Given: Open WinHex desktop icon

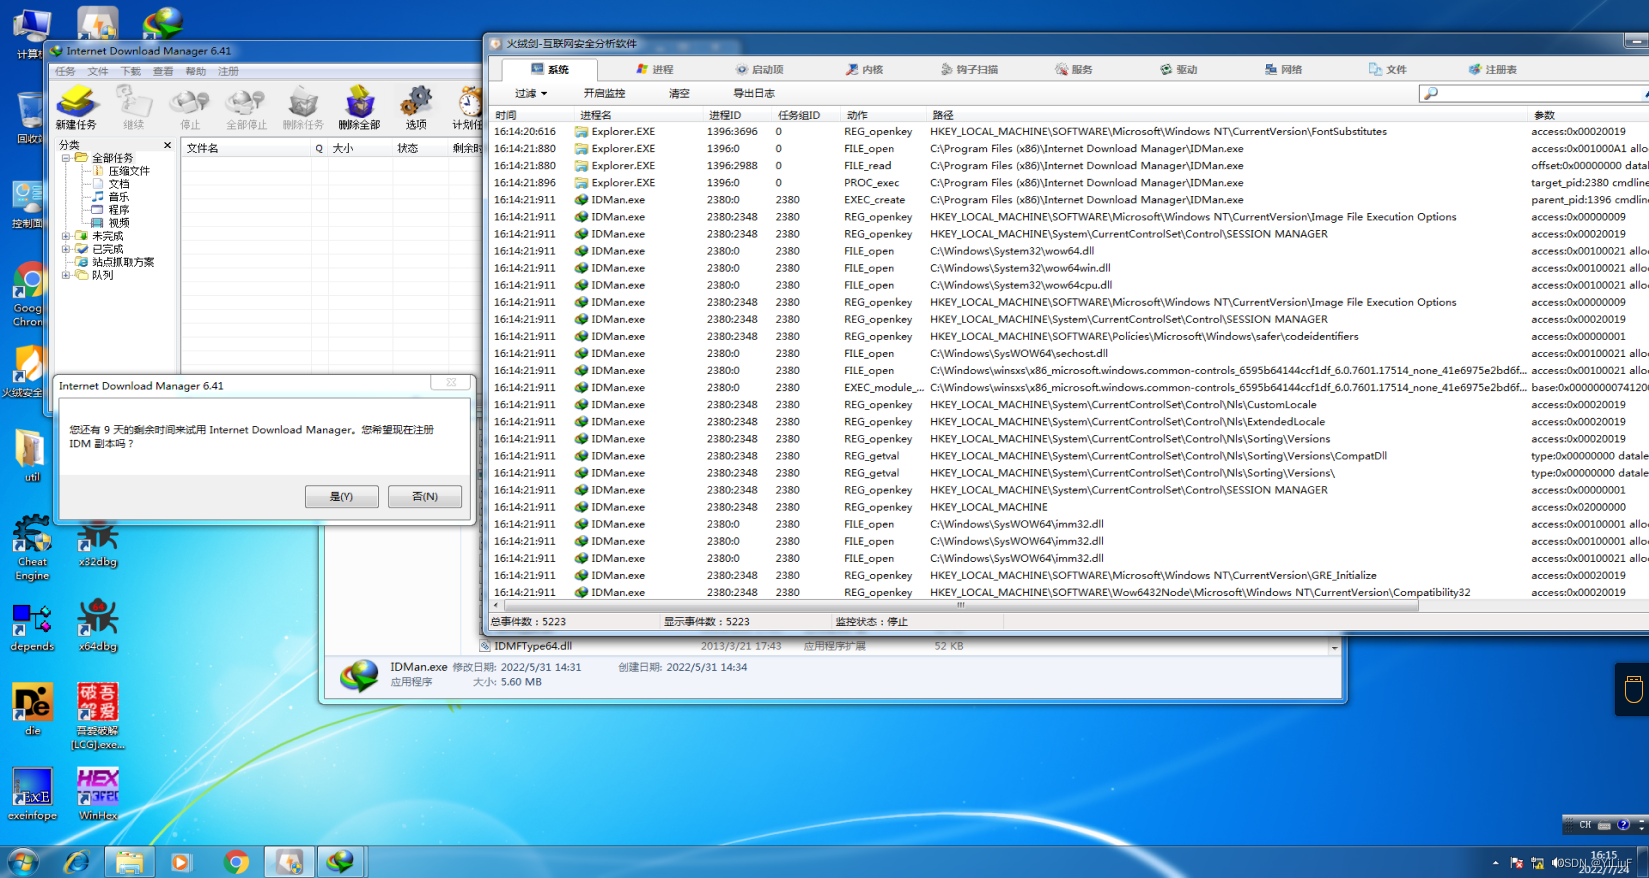Looking at the screenshot, I should tap(98, 794).
